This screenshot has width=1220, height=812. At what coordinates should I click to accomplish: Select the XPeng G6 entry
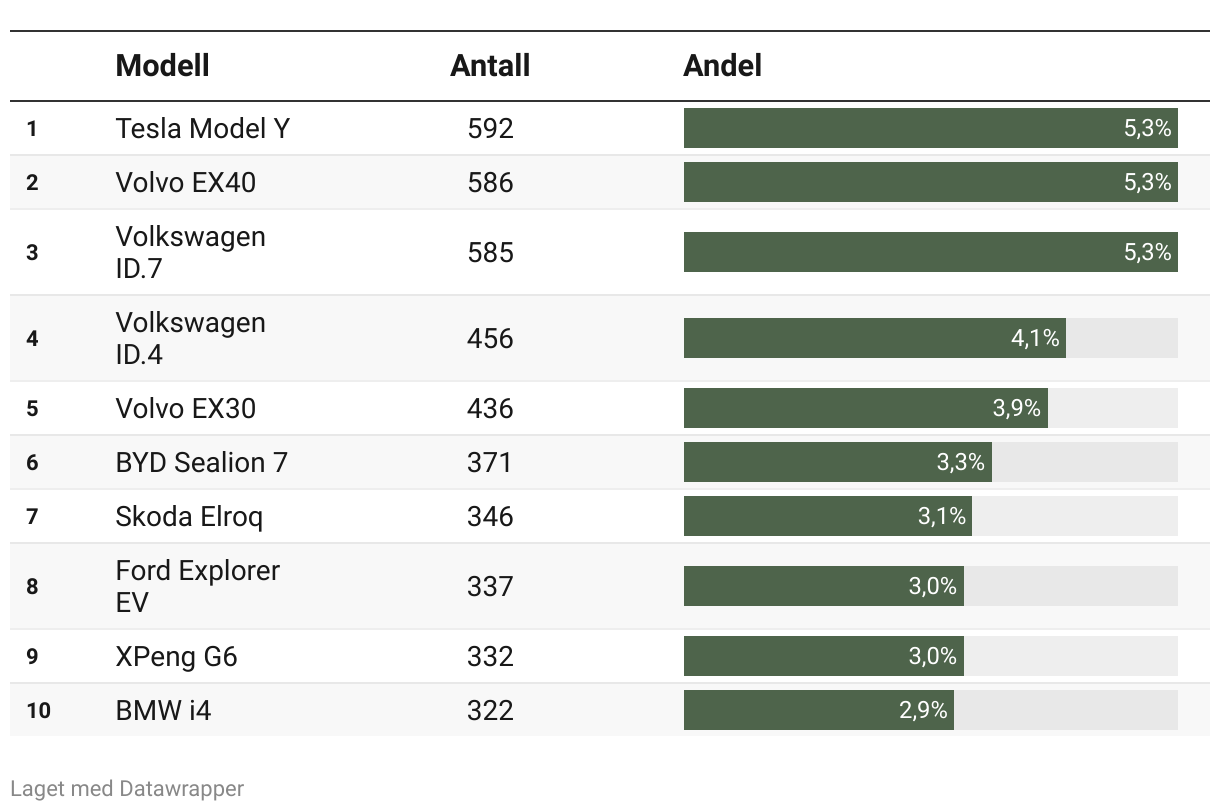coord(176,656)
